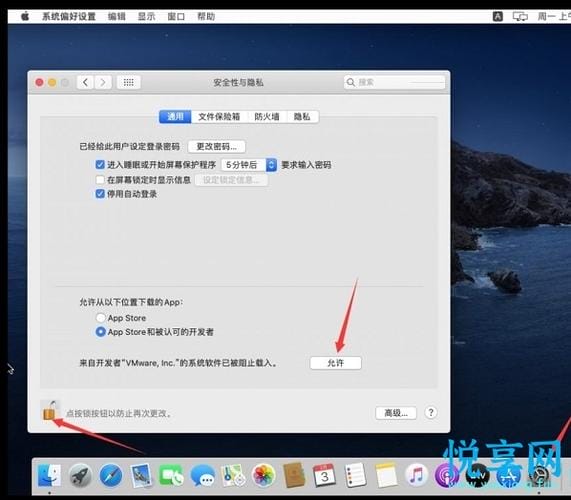Click the 高级... button
This screenshot has height=500, width=571.
click(x=396, y=413)
